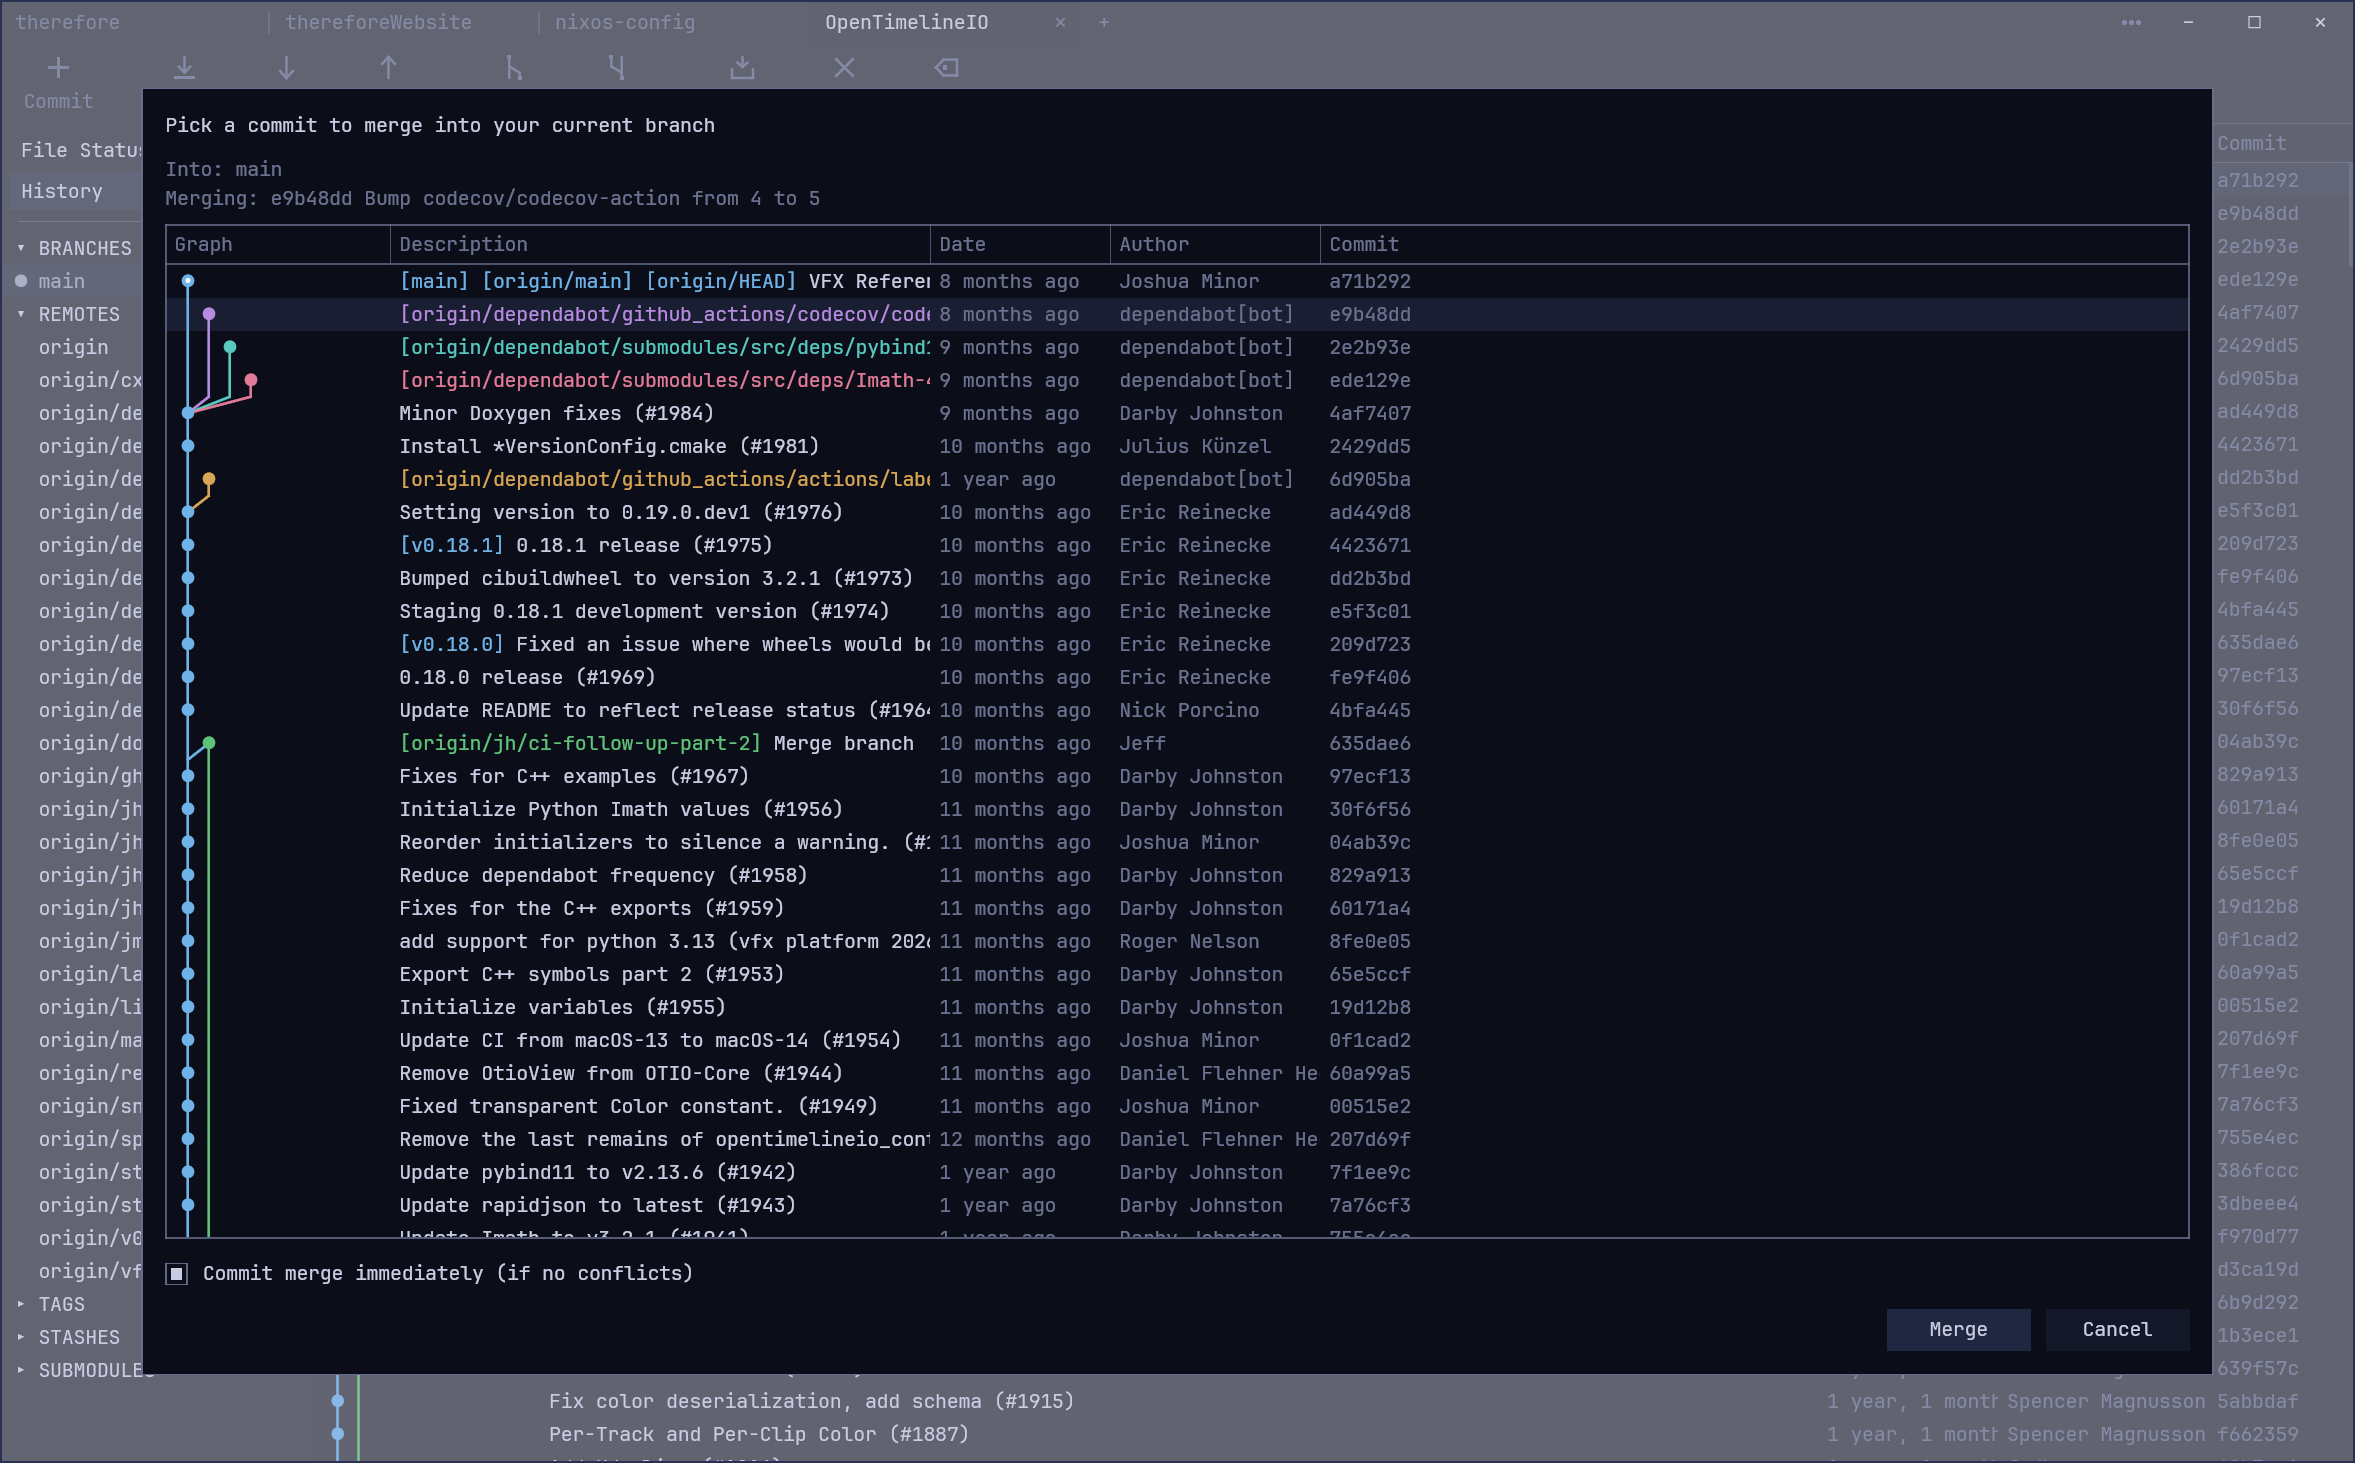Select Install *VersionConfig.cmake (#1981) commit
2355x1463 pixels.
click(1177, 446)
